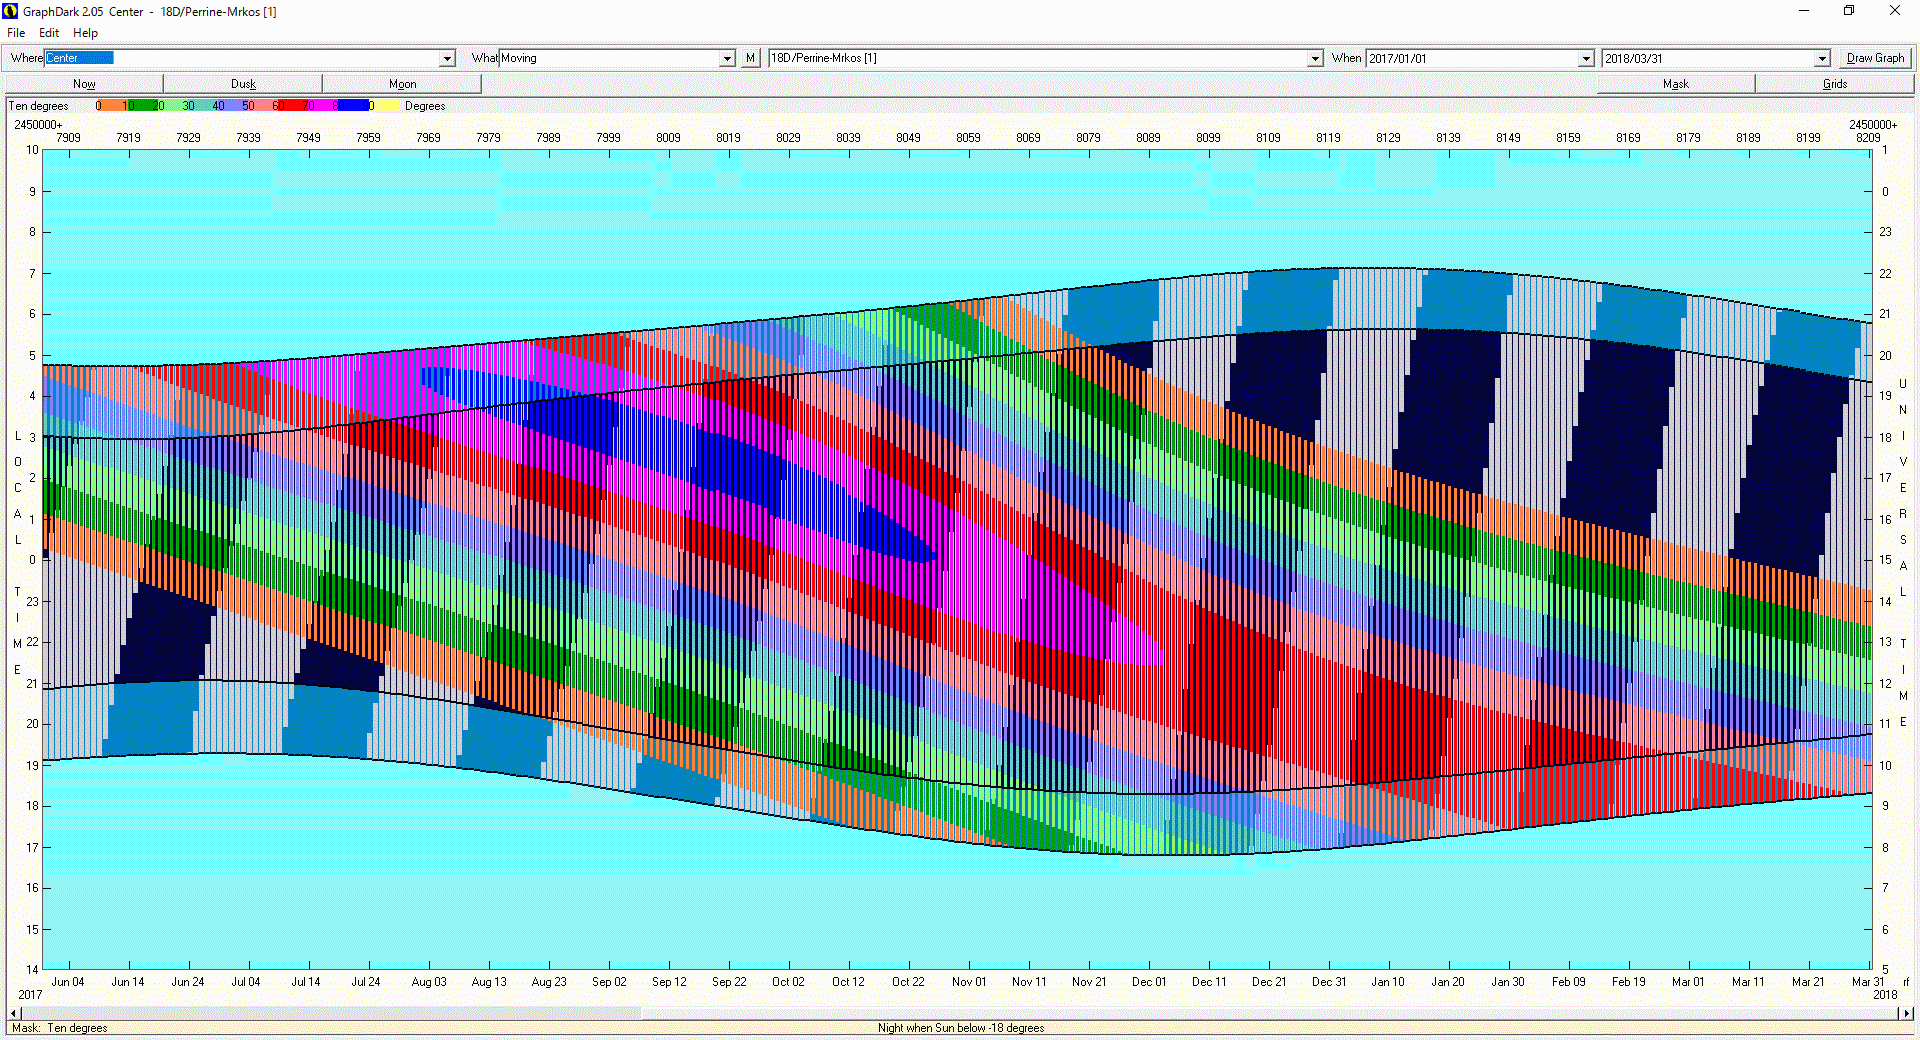Click into the 2017/01/01 start date field
This screenshot has width=1920, height=1040.
1472,58
